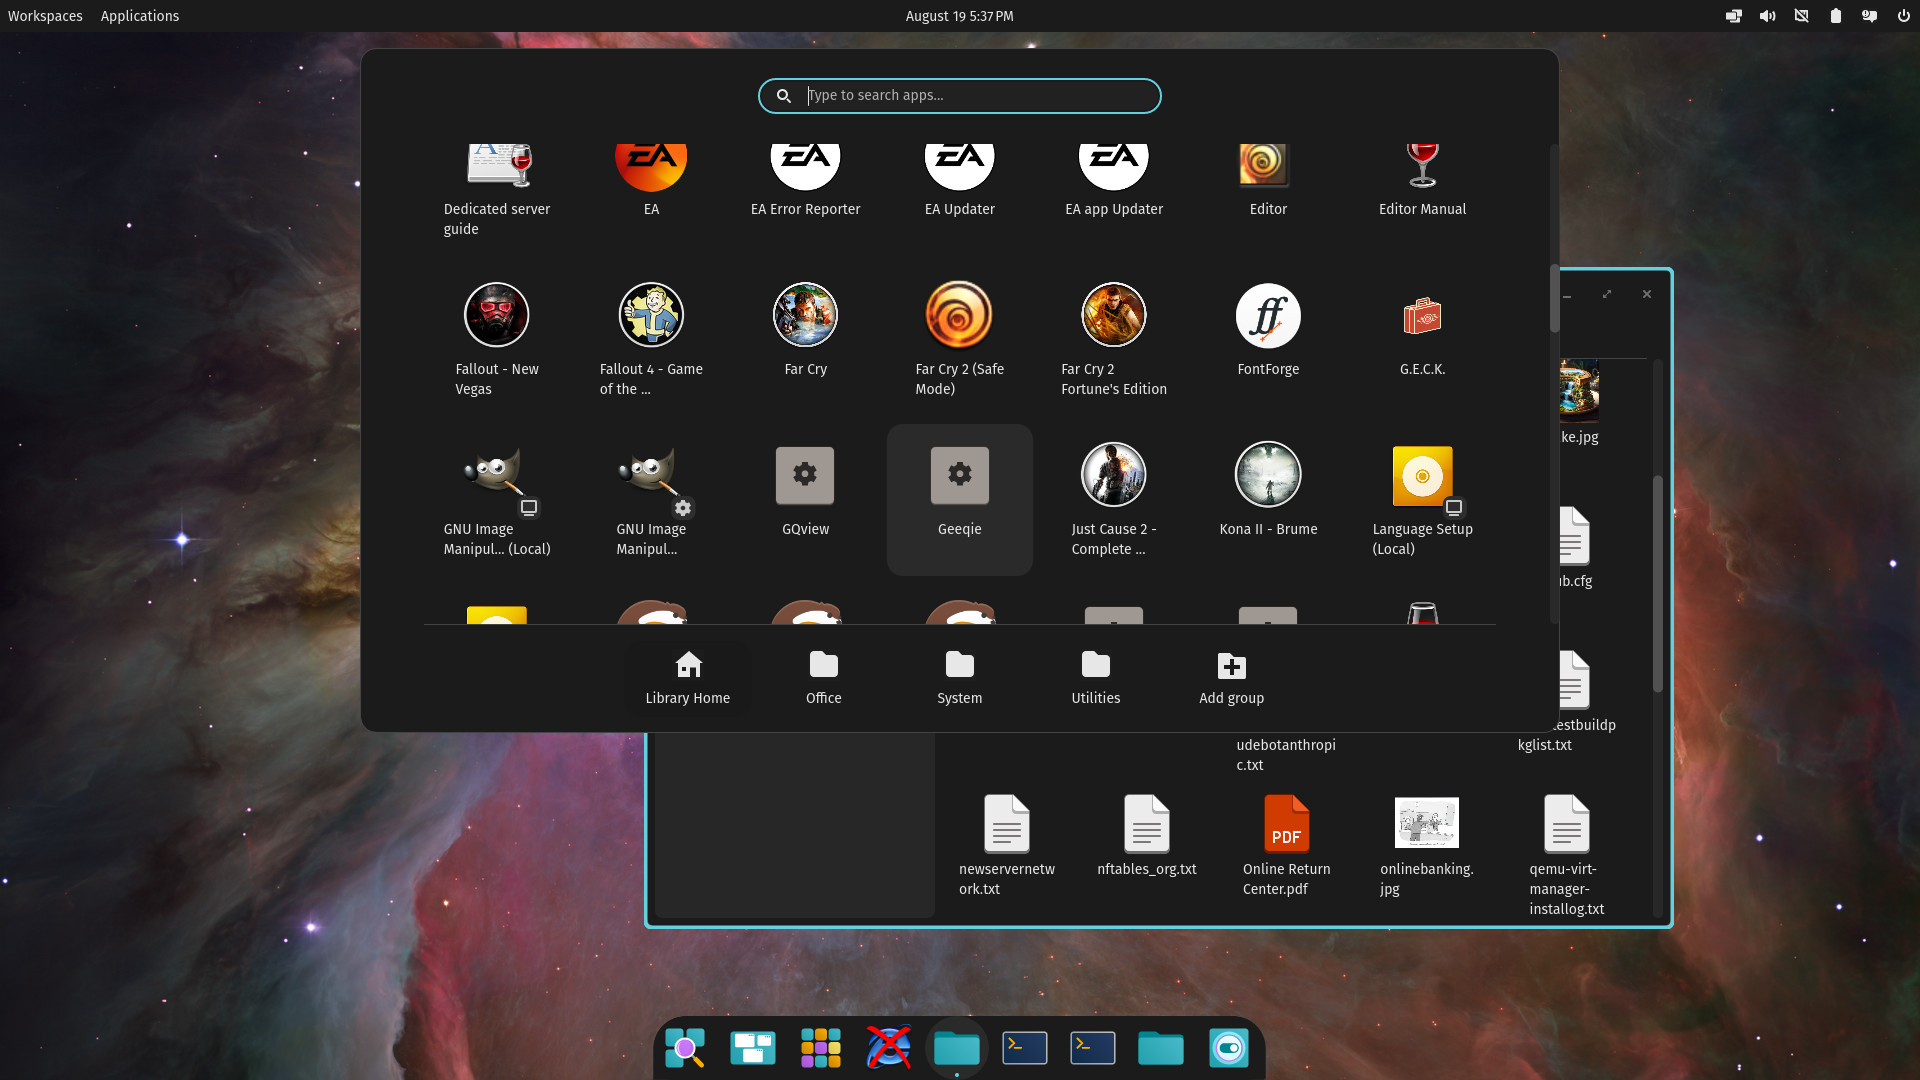Open Language Setup (Local)
The width and height of the screenshot is (1920, 1080).
click(x=1422, y=500)
